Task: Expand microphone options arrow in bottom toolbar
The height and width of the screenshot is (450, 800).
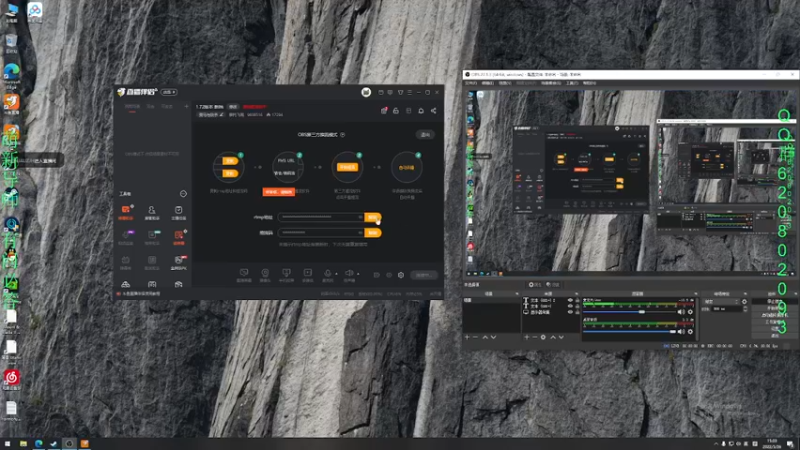Action: [x=336, y=274]
